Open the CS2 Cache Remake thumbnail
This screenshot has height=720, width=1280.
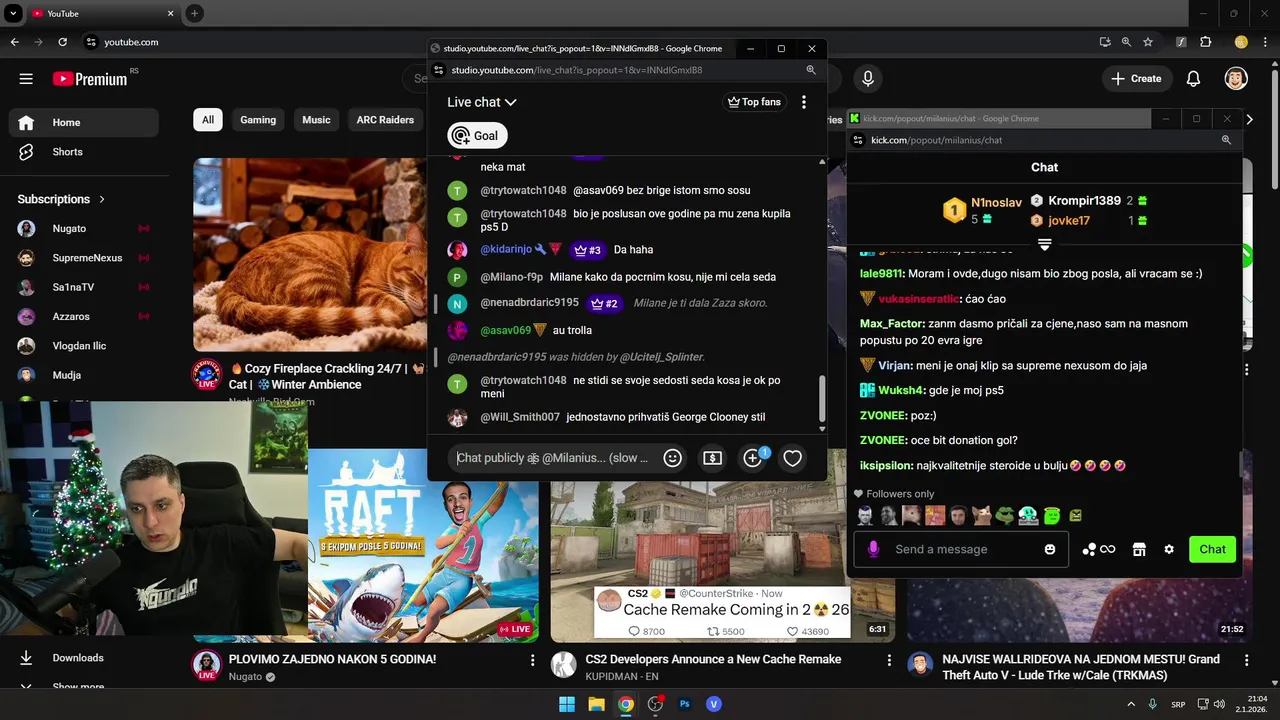click(722, 560)
